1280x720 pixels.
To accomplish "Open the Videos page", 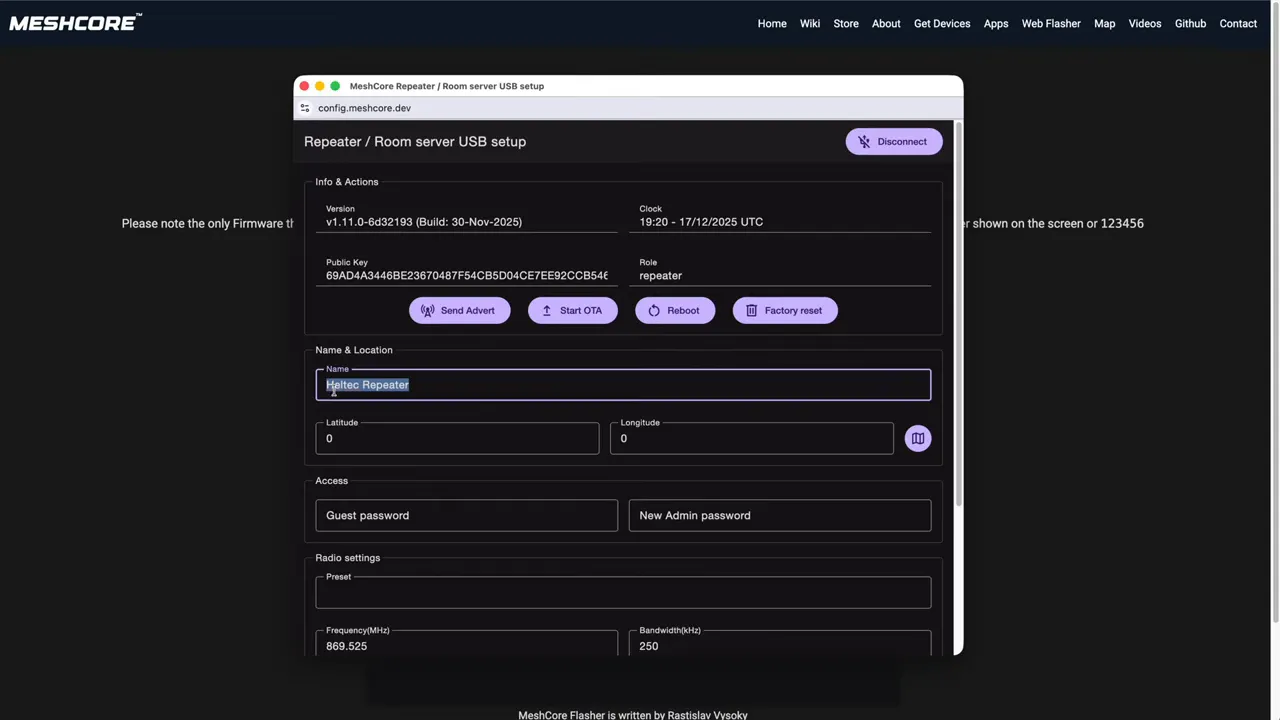I will point(1145,24).
